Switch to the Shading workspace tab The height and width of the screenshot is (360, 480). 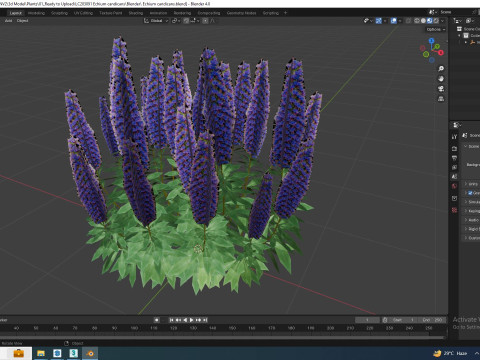click(x=136, y=13)
